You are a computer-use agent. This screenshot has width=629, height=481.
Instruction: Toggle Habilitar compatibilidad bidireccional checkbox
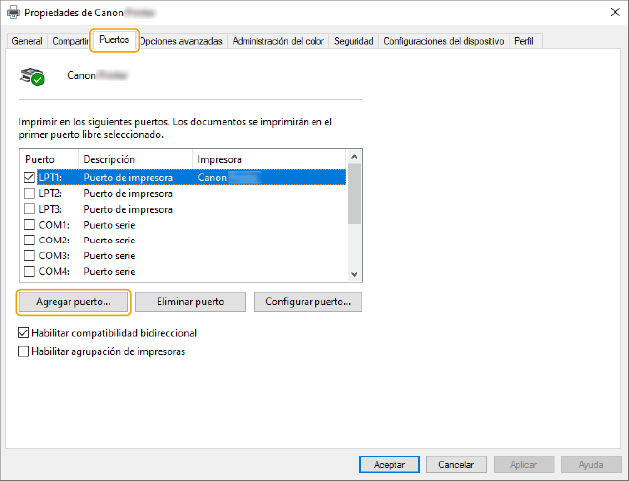click(24, 333)
